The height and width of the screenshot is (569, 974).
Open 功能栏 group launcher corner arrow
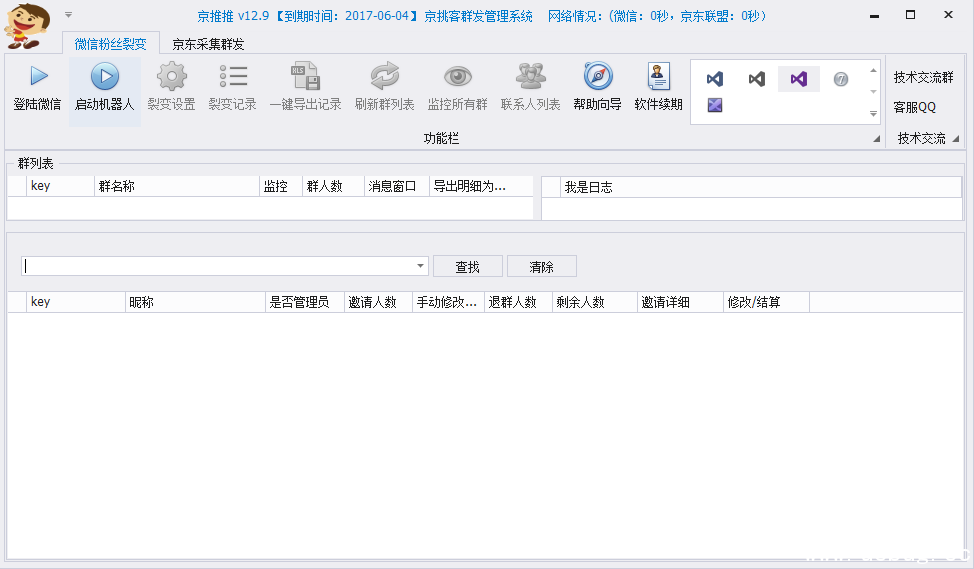click(876, 139)
